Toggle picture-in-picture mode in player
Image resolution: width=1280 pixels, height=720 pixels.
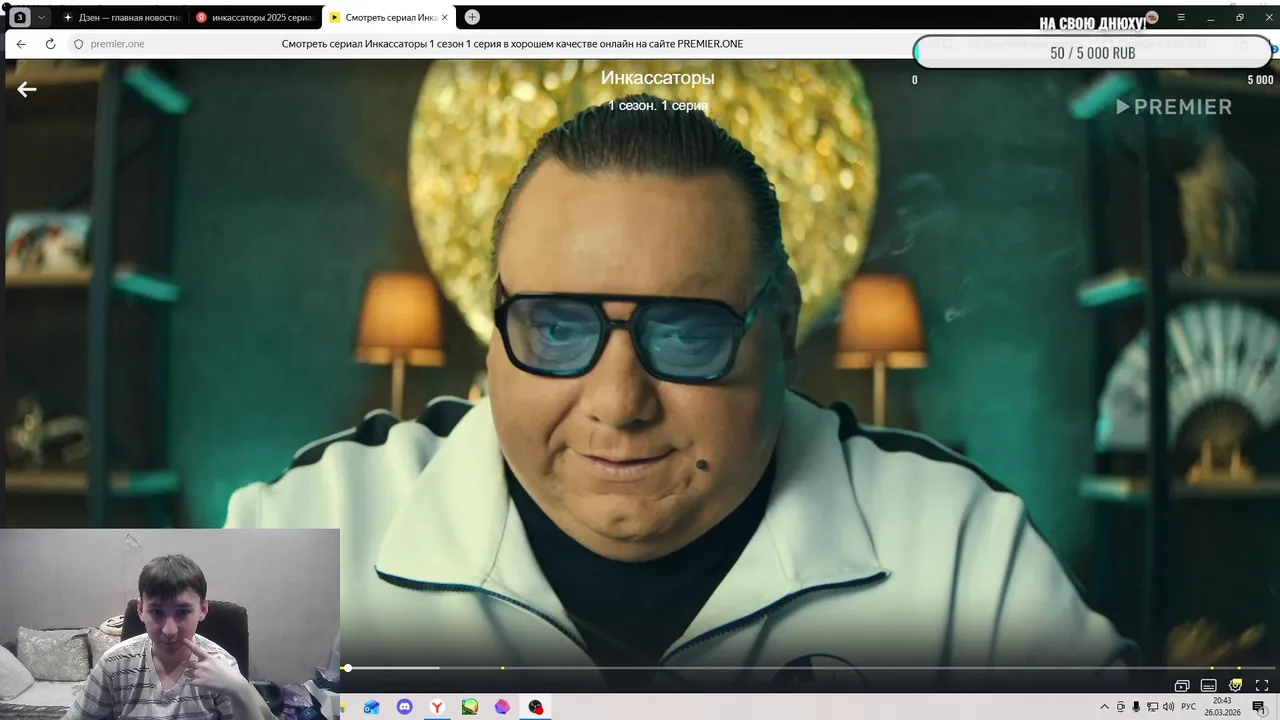[1182, 685]
